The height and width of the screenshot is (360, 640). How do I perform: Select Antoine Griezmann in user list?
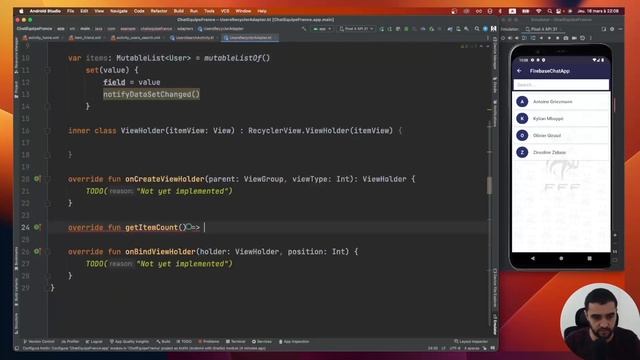tap(561, 102)
